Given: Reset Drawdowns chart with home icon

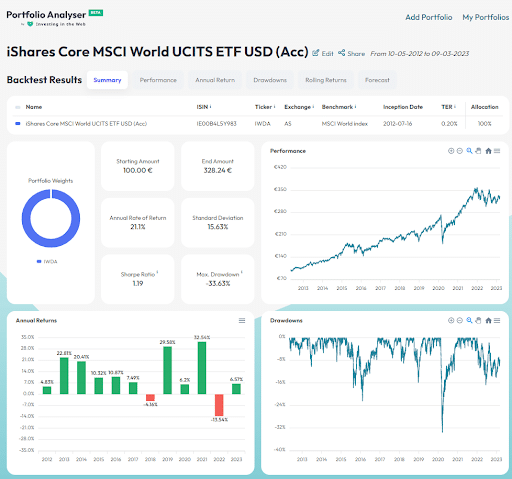Looking at the screenshot, I should [488, 320].
